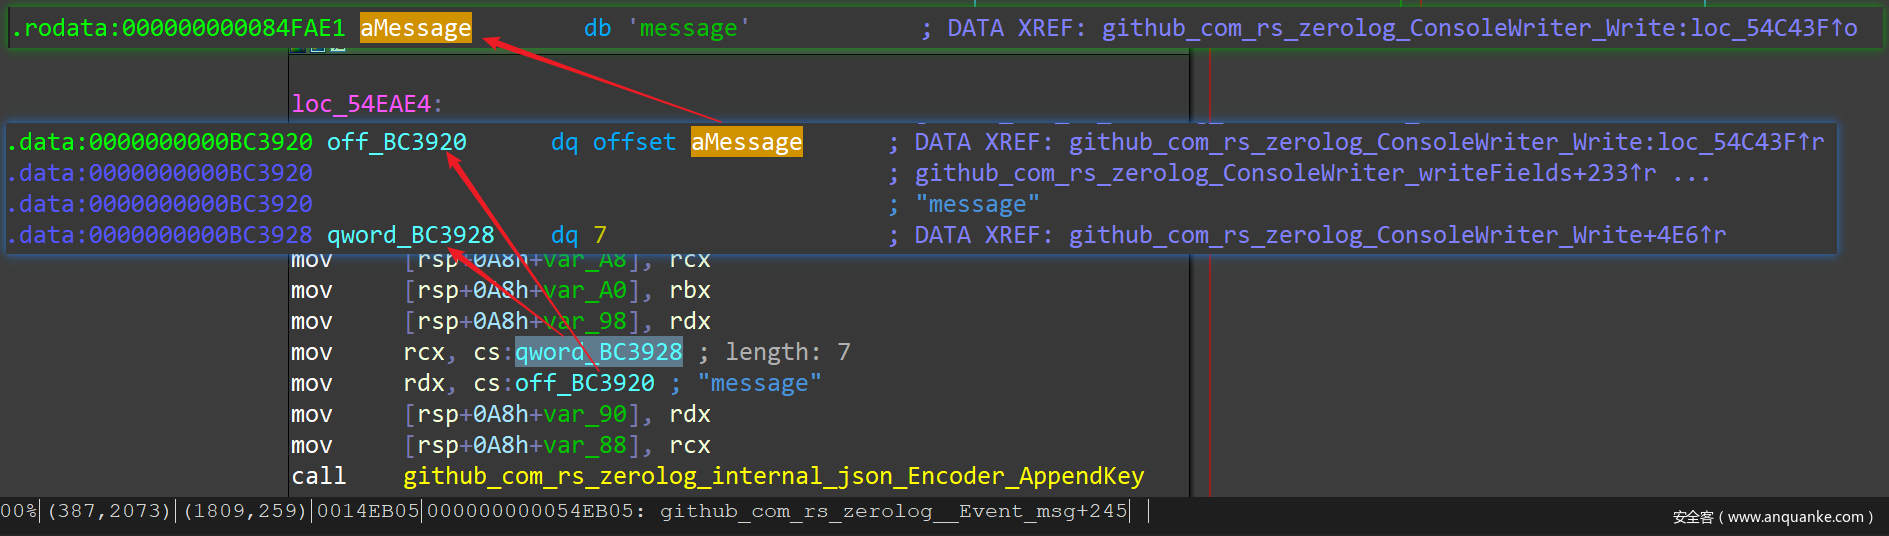Click the qword_BC3928 label in the .data popup

[x=410, y=235]
